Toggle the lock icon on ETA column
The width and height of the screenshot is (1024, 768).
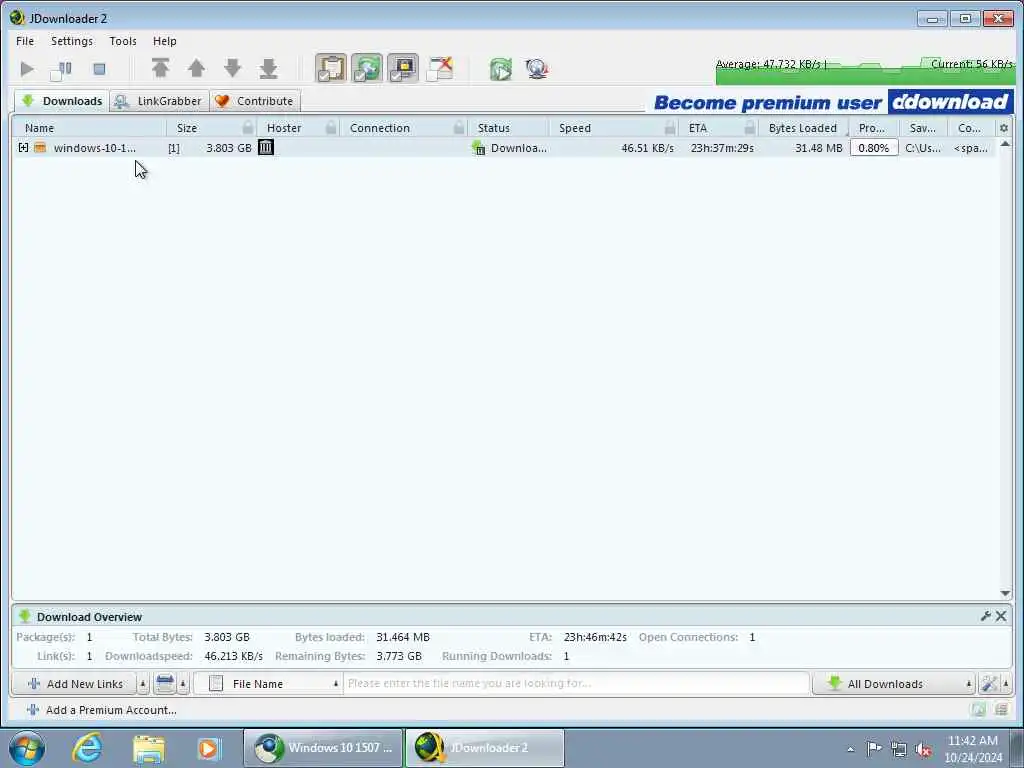click(750, 127)
